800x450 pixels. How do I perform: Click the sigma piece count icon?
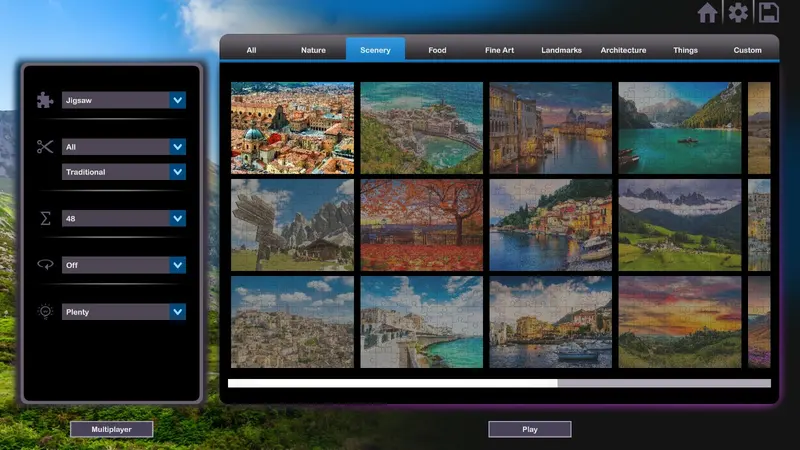click(x=45, y=218)
